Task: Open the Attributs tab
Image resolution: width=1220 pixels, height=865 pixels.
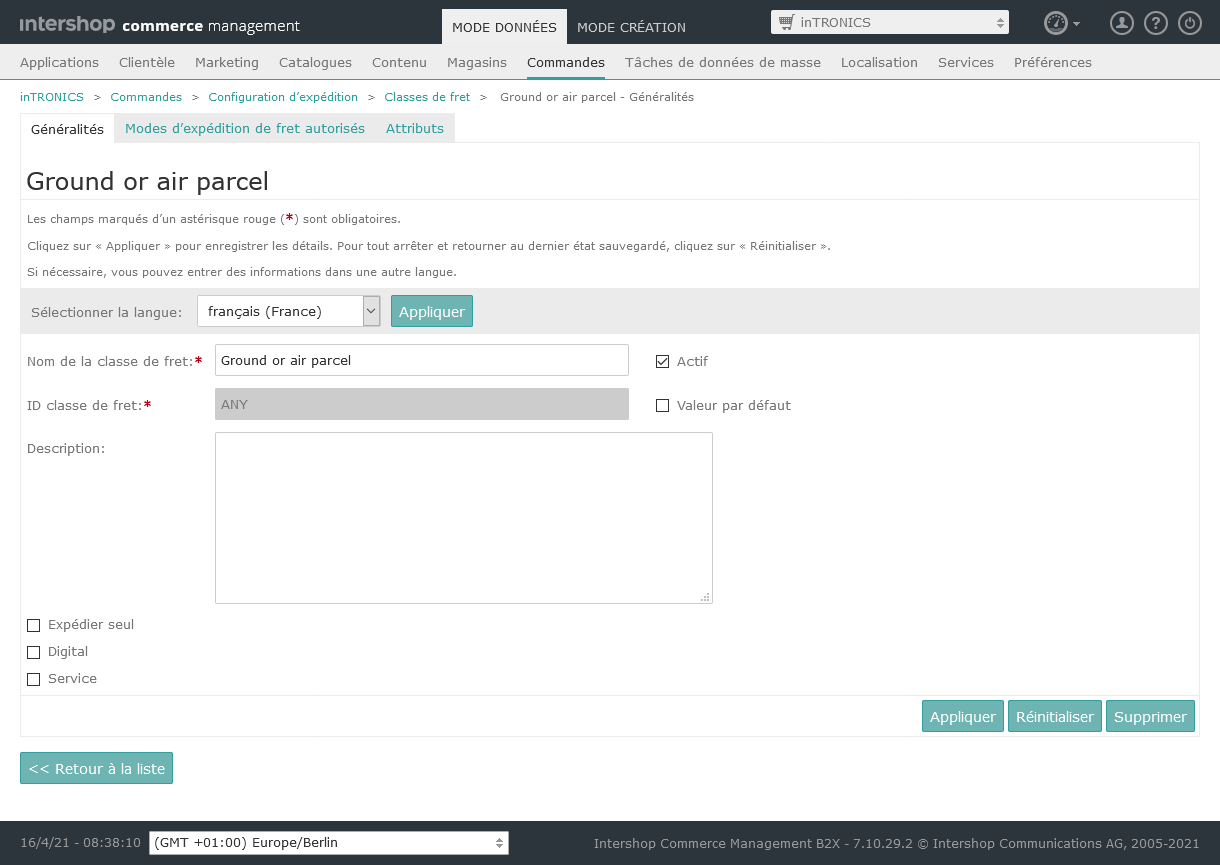Action: 415,128
